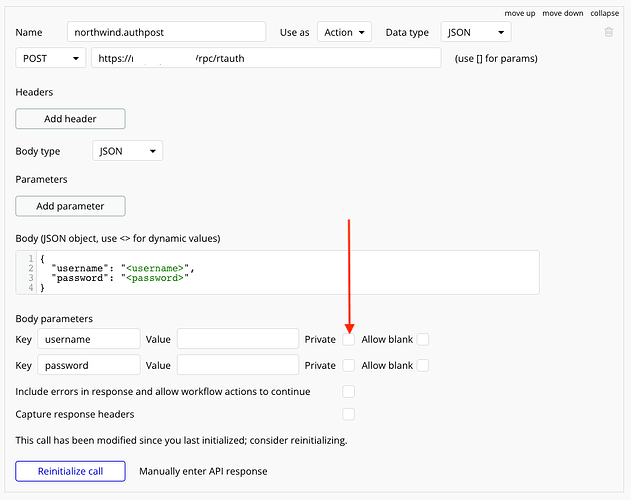The width and height of the screenshot is (631, 500).
Task: Click the "Headers" section label
Action: click(34, 92)
